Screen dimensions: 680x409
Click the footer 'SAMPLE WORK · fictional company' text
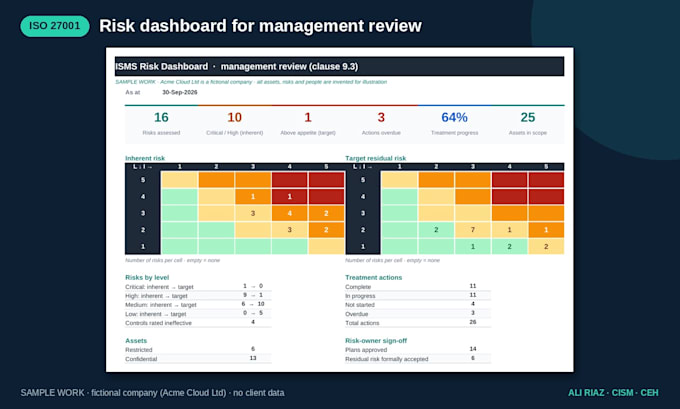[x=153, y=393]
